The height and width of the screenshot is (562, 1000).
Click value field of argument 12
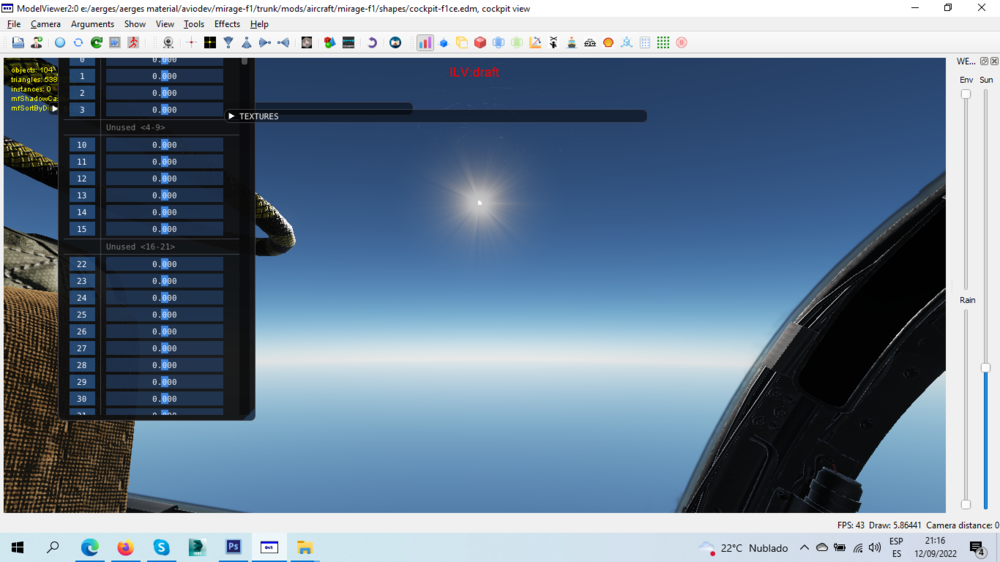coord(165,179)
